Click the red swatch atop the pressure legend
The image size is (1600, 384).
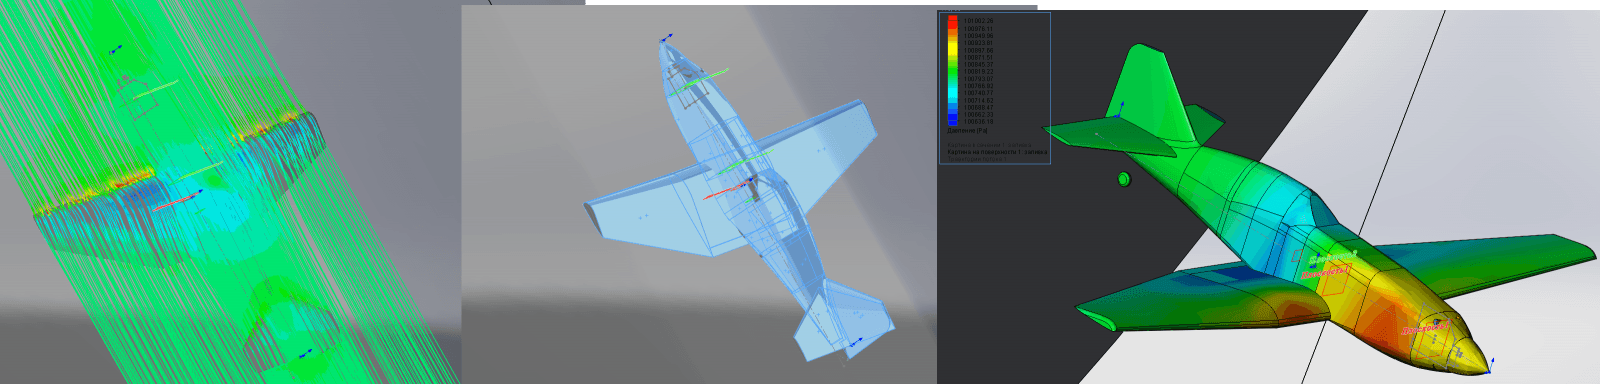pos(952,20)
